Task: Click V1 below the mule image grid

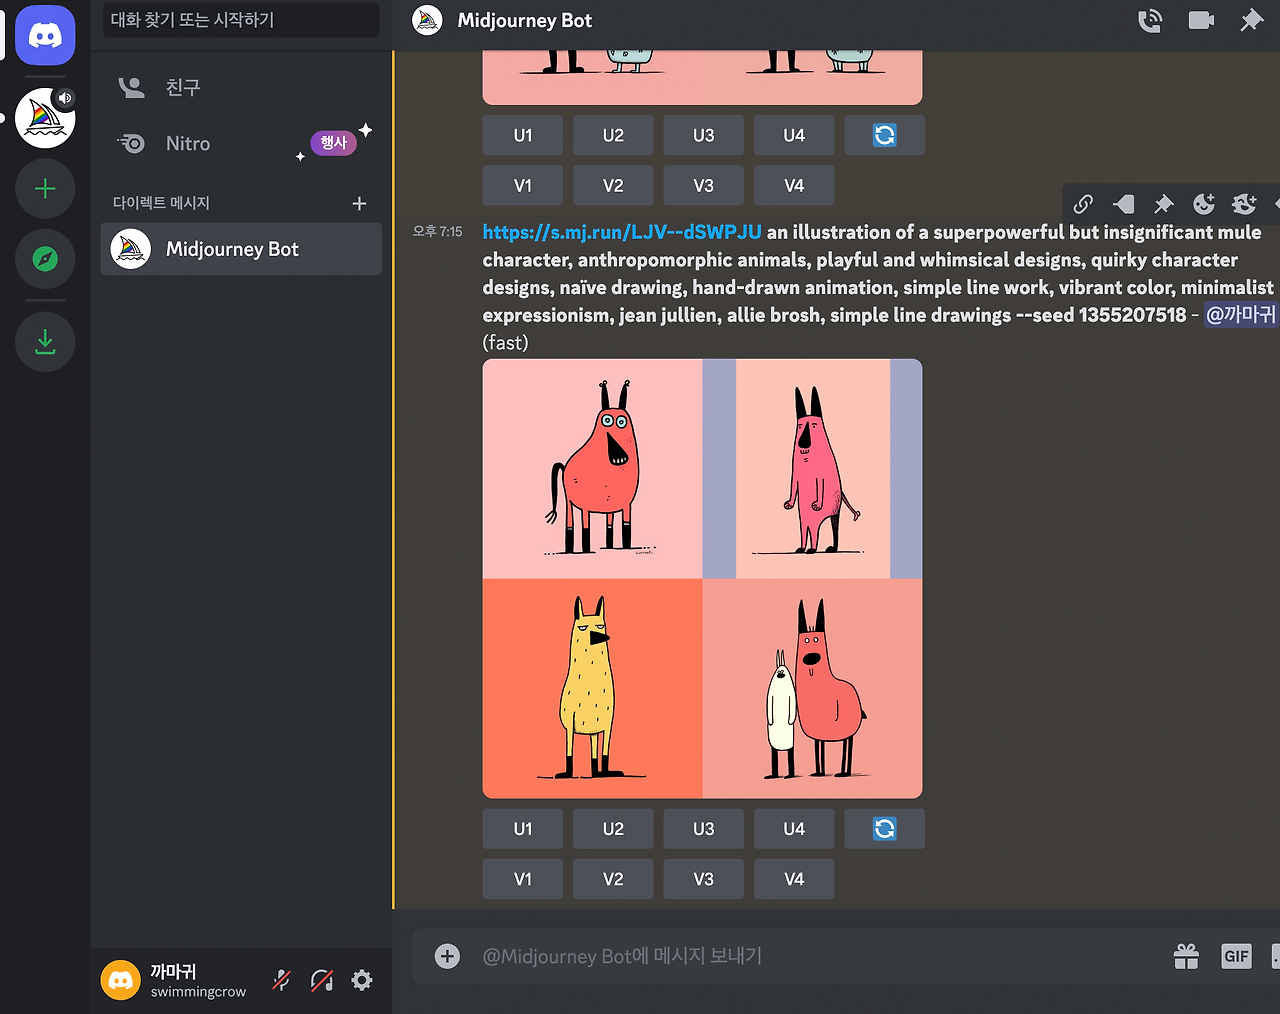Action: (523, 879)
